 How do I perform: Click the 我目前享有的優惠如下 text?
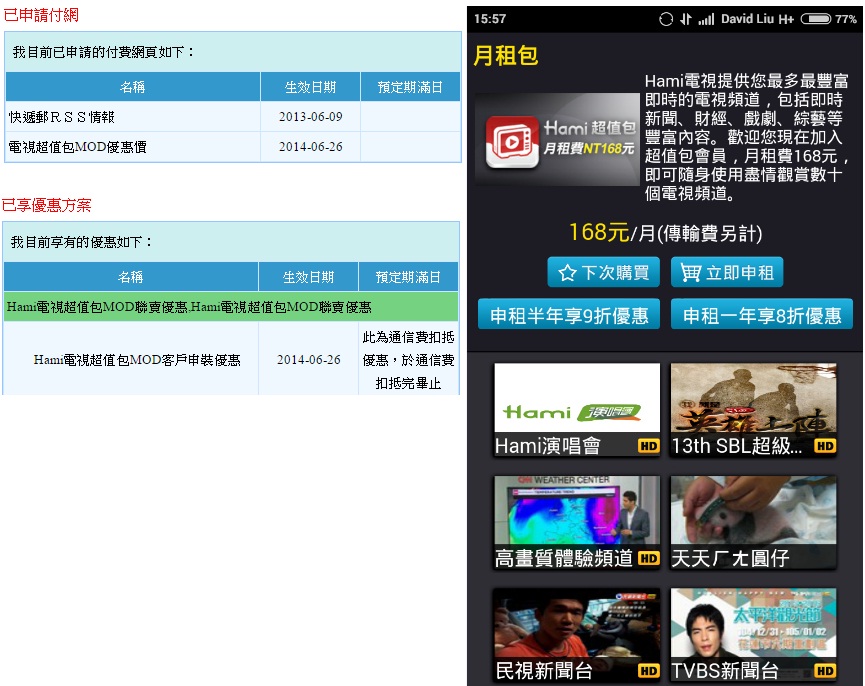tap(82, 242)
